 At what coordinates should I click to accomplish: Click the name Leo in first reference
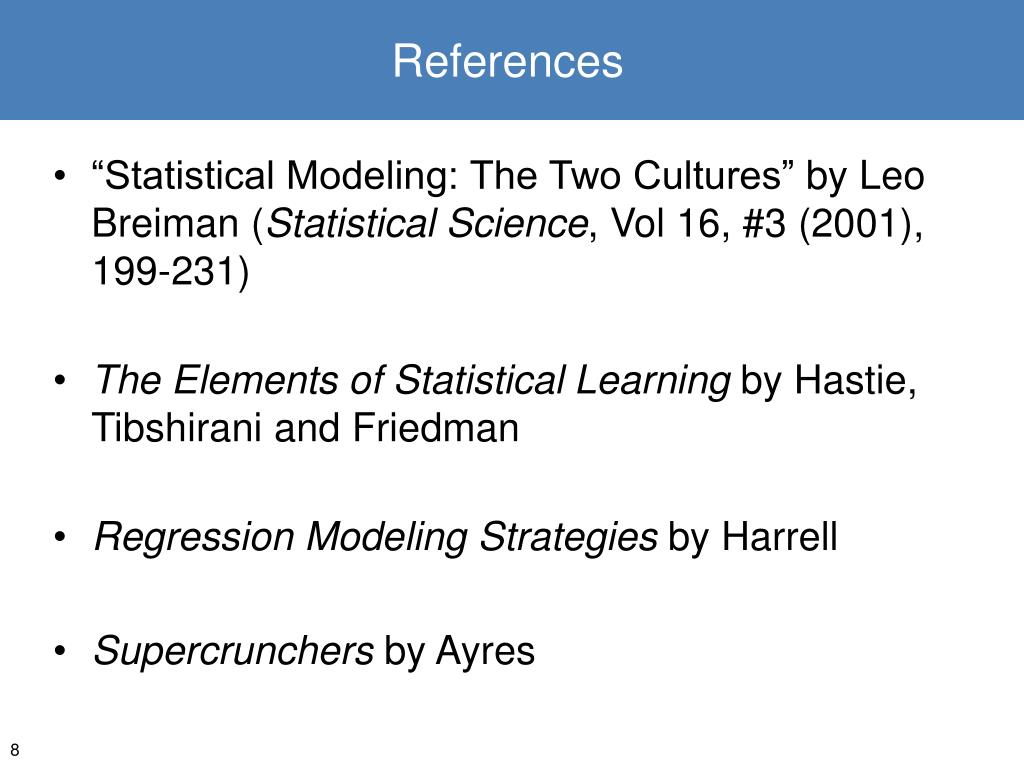click(891, 175)
